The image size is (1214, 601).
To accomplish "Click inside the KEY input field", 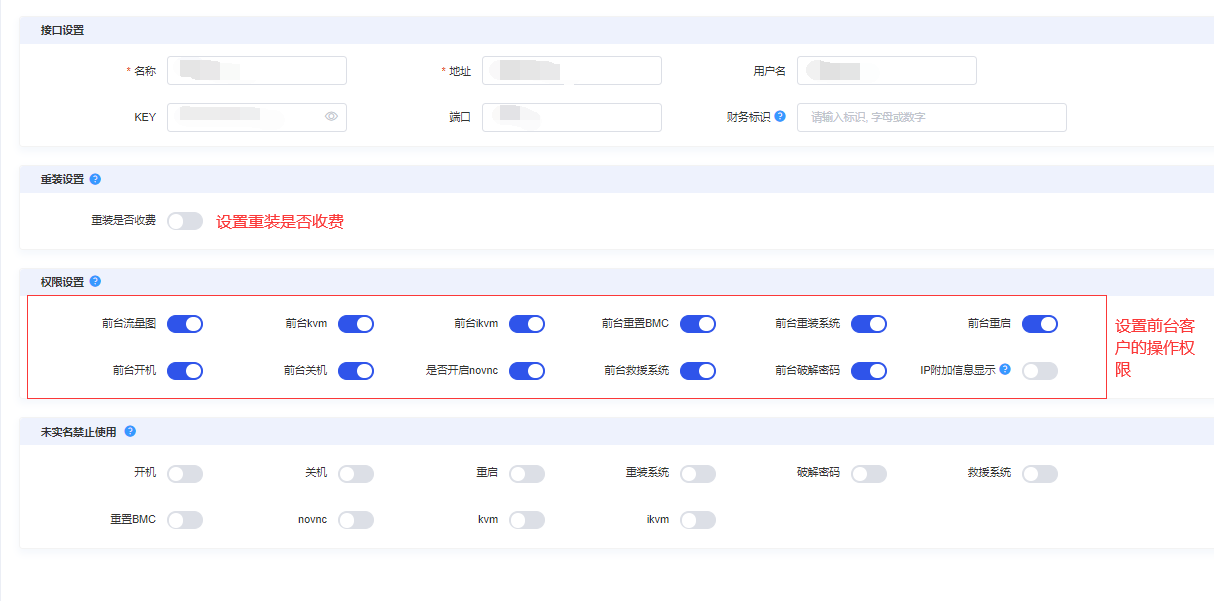I will [x=257, y=117].
